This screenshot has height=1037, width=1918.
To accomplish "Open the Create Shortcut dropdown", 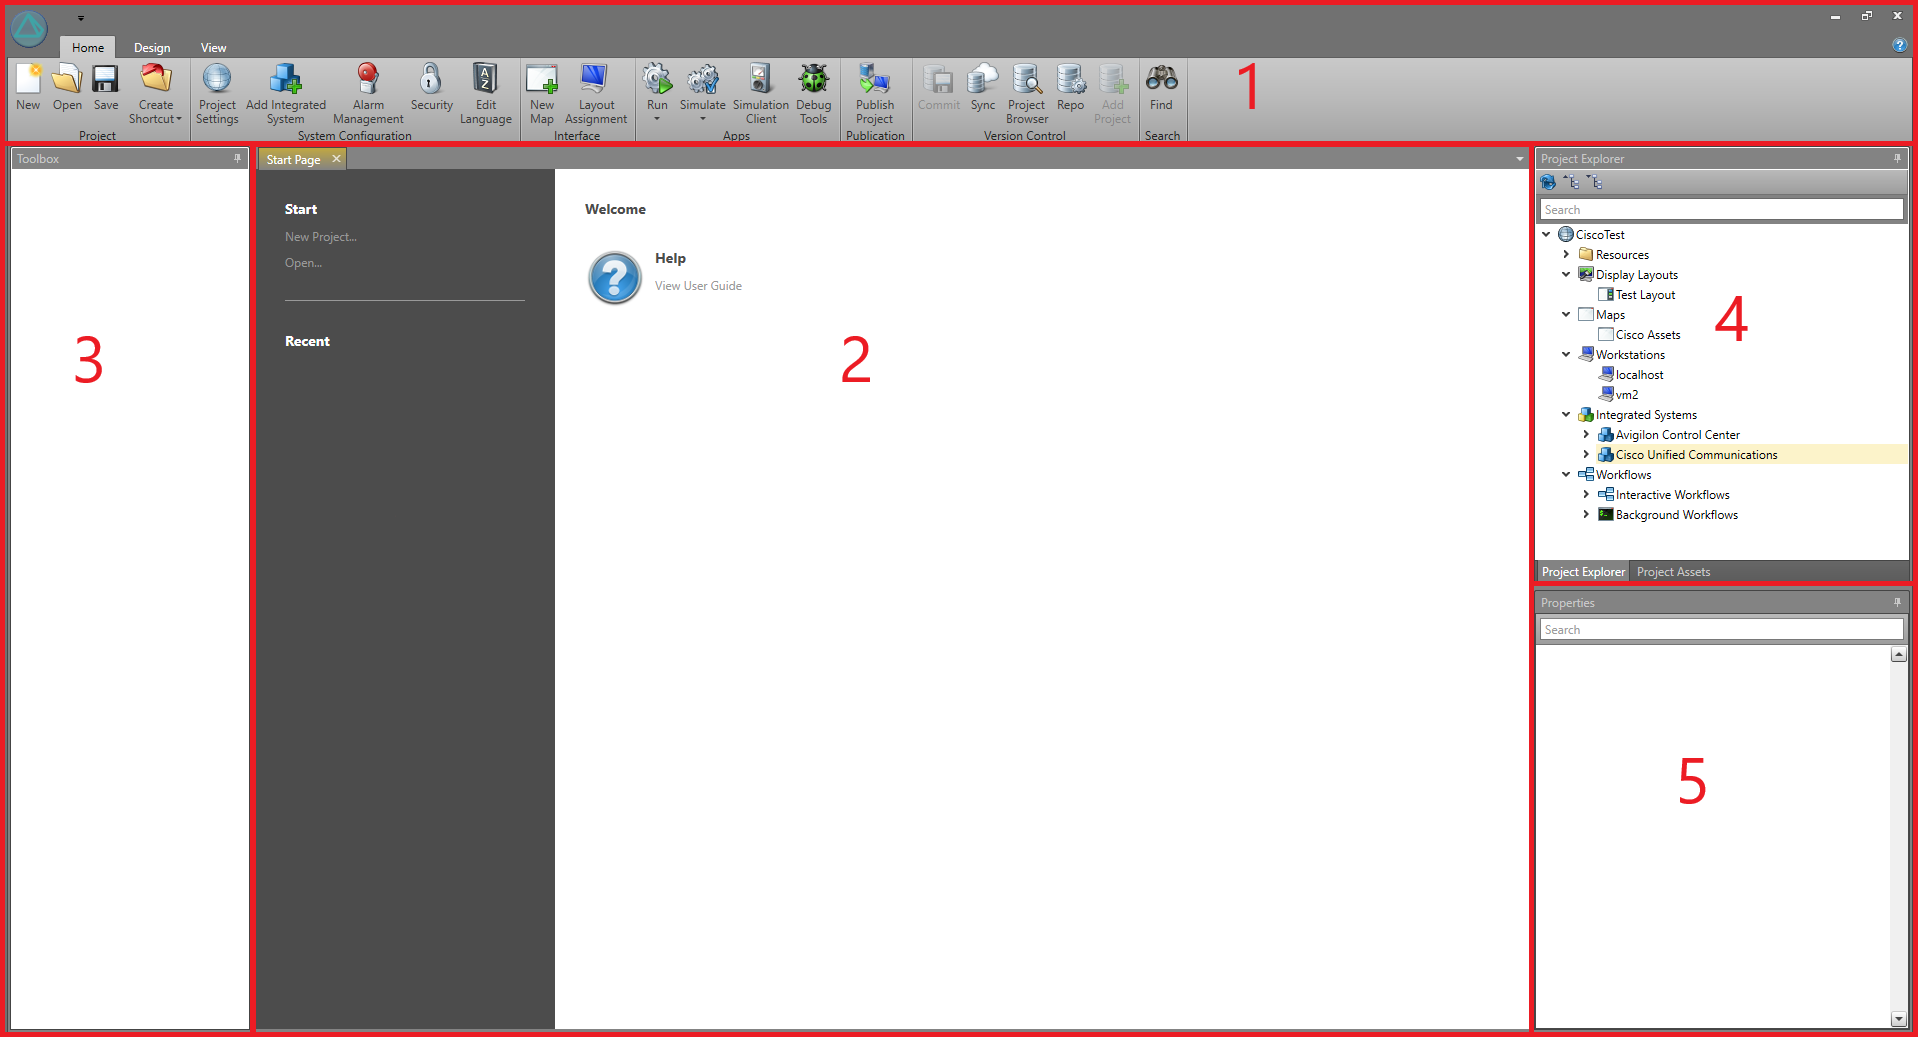I will pyautogui.click(x=156, y=119).
